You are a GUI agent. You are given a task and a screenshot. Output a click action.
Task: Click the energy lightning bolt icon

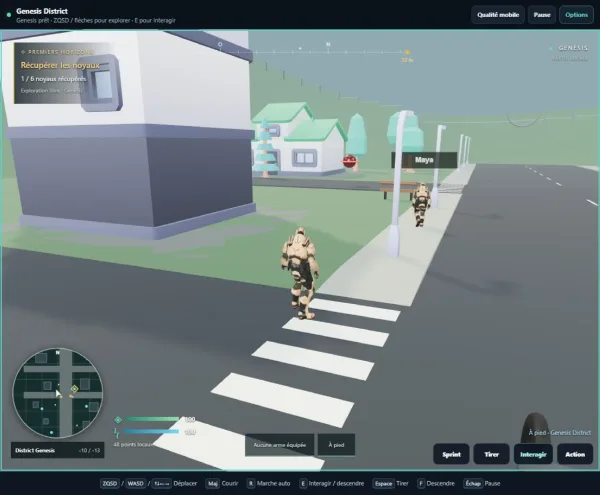[x=117, y=433]
